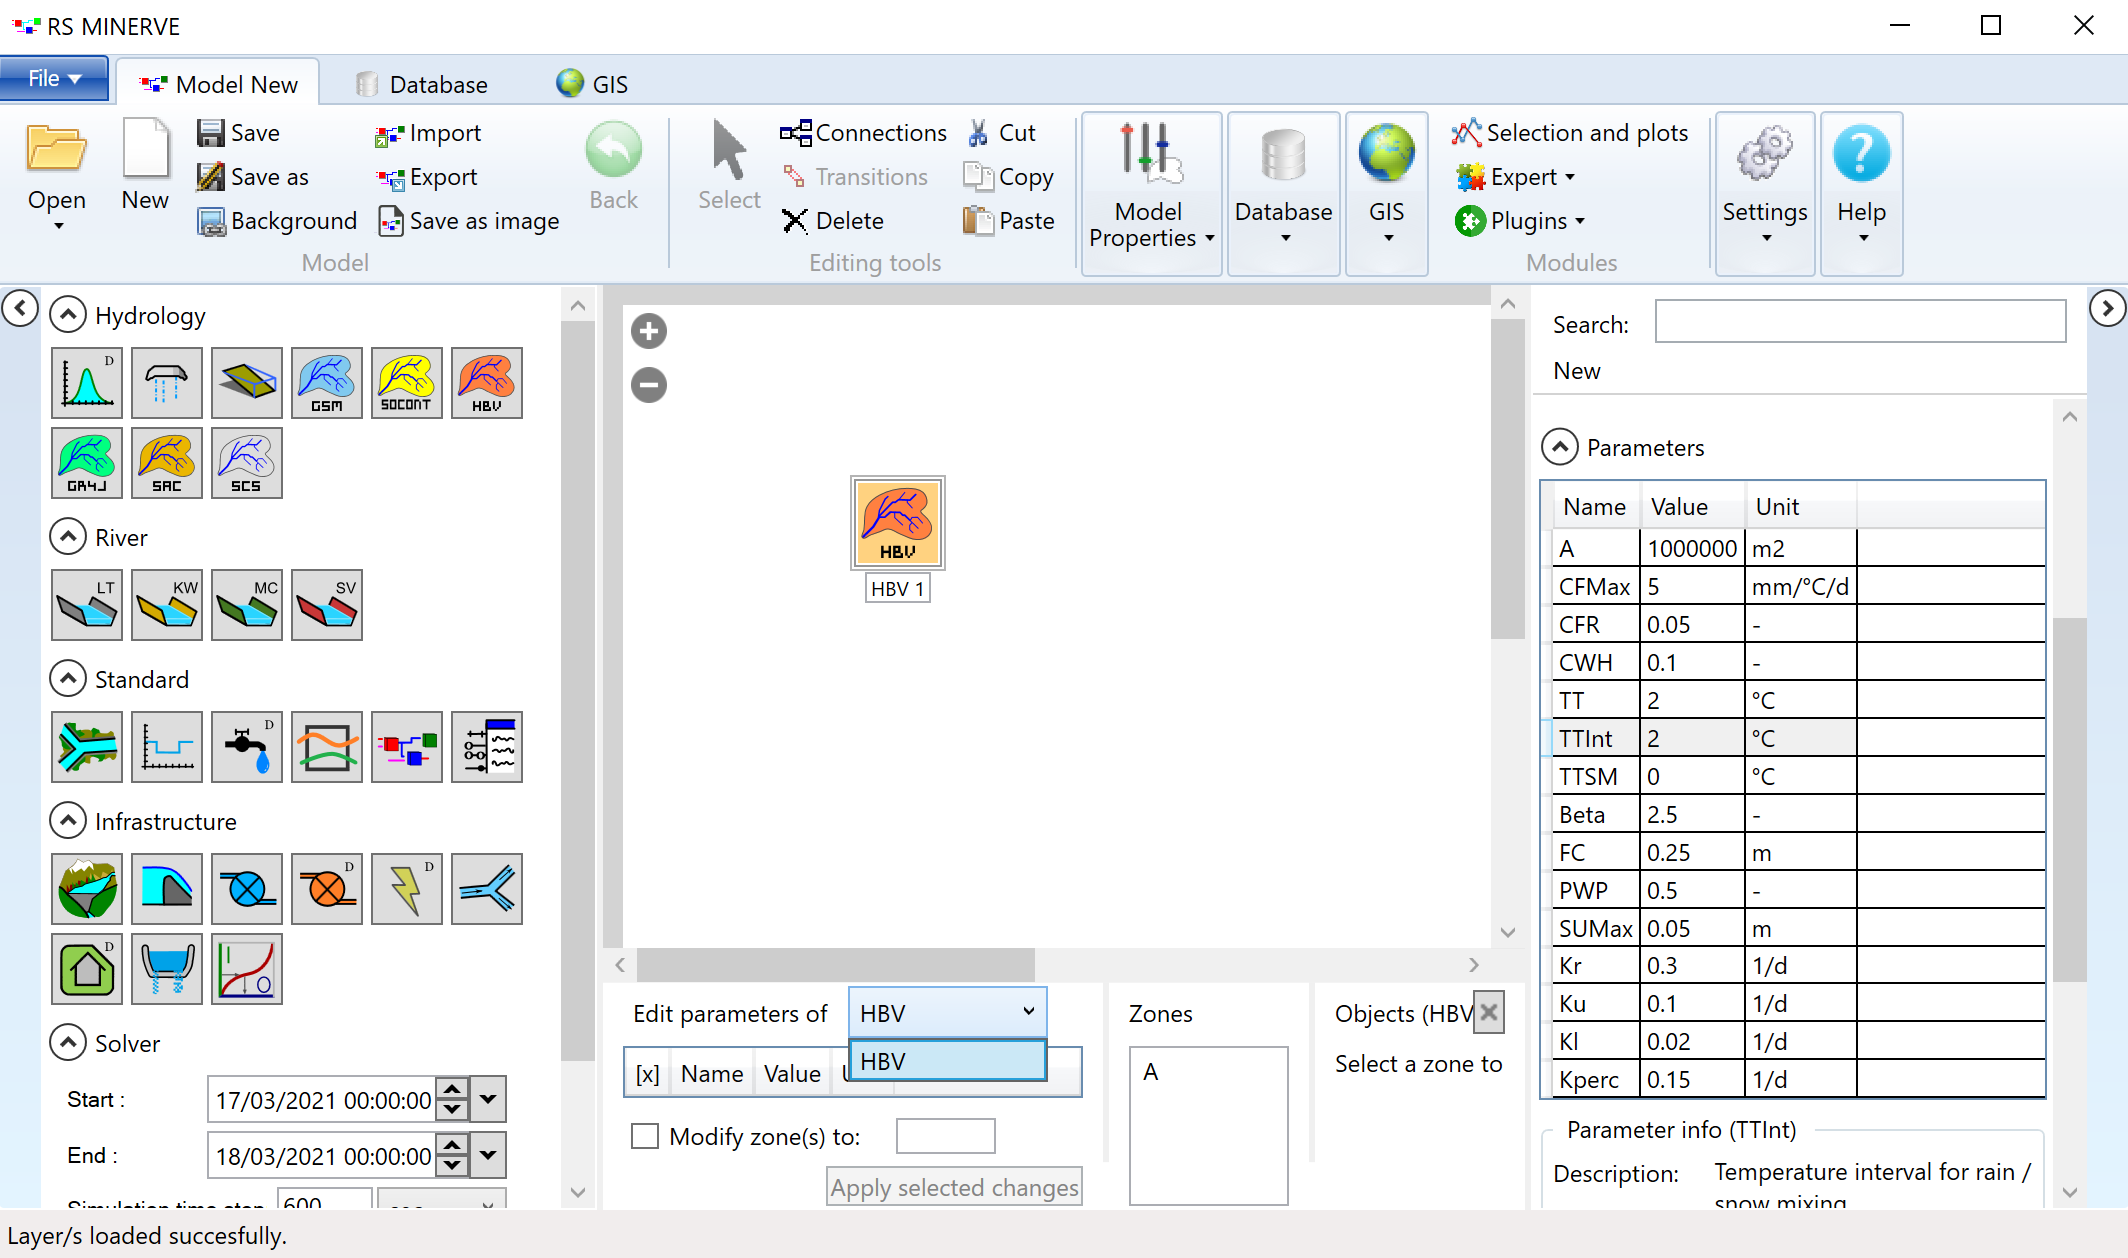Collapse the Infrastructure section
2128x1258 pixels.
pyautogui.click(x=67, y=821)
